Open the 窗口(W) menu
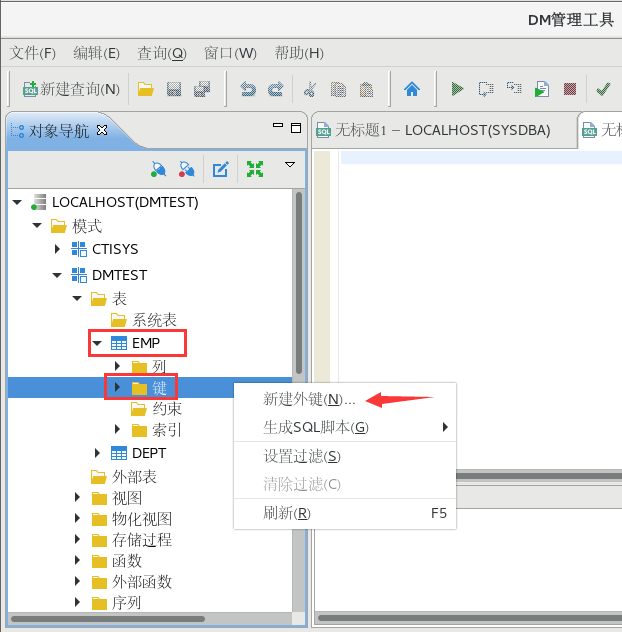 click(x=230, y=53)
